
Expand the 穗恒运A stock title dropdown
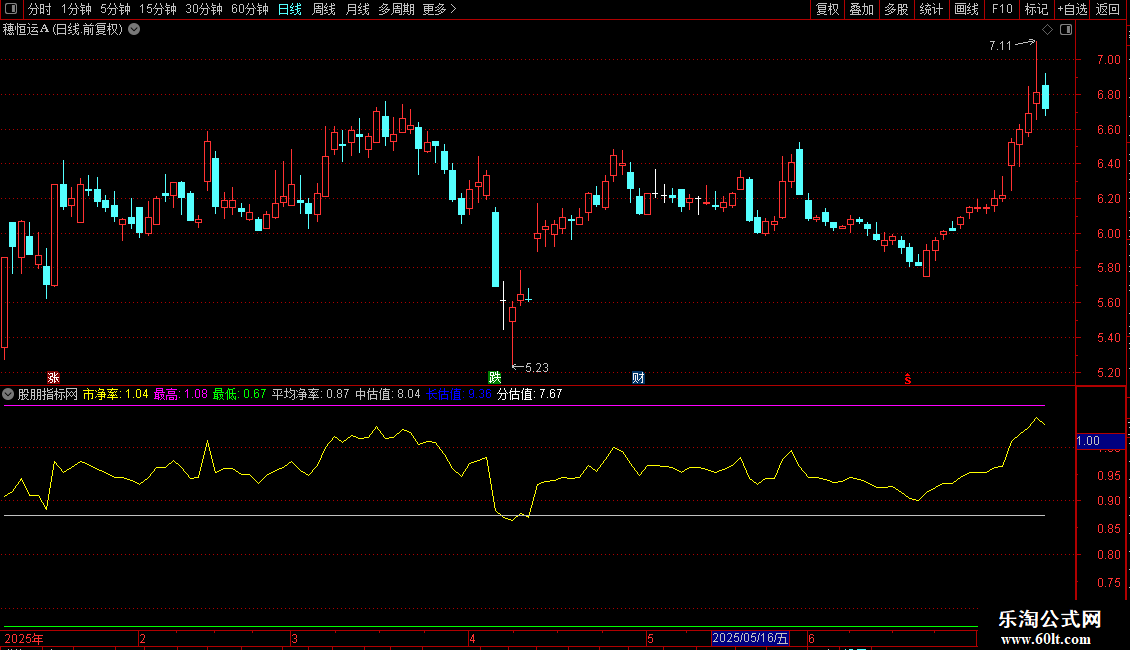pos(134,30)
